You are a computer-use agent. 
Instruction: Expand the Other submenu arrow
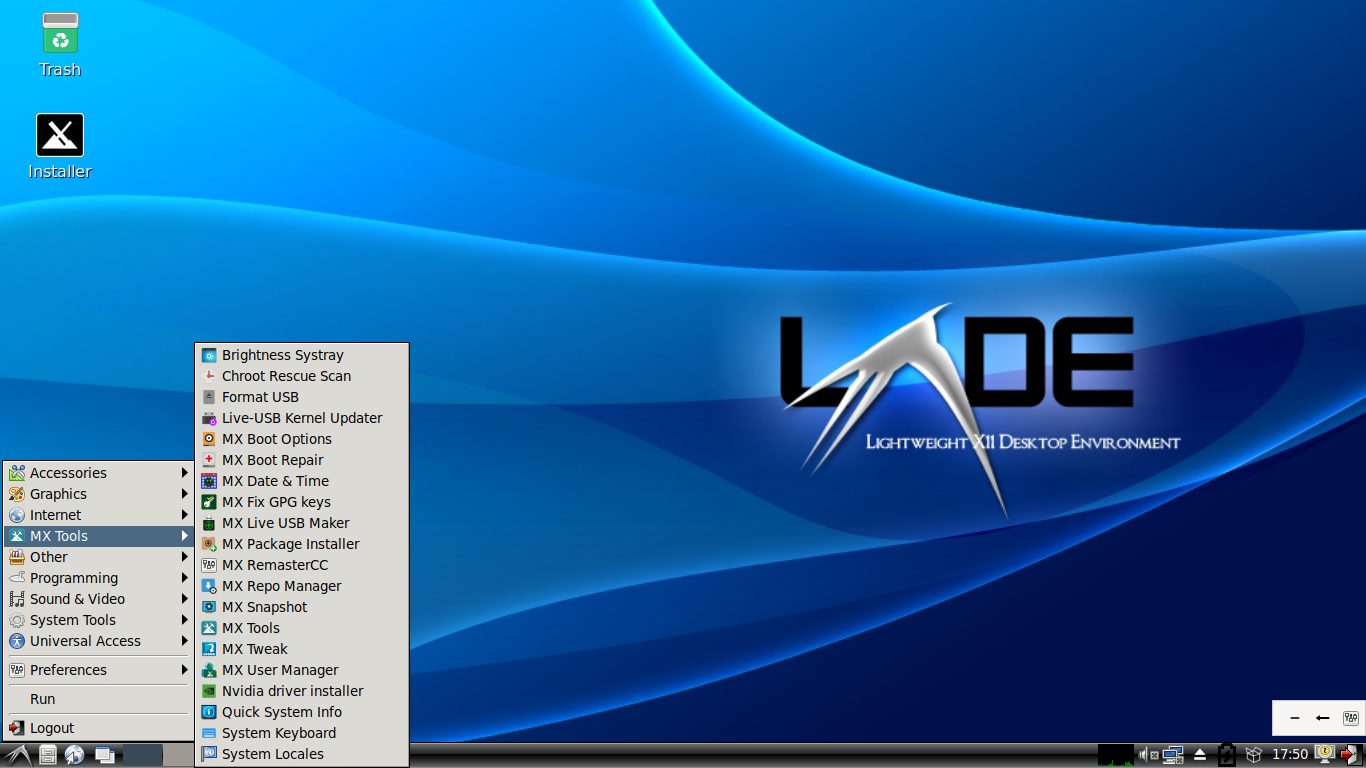coord(185,557)
